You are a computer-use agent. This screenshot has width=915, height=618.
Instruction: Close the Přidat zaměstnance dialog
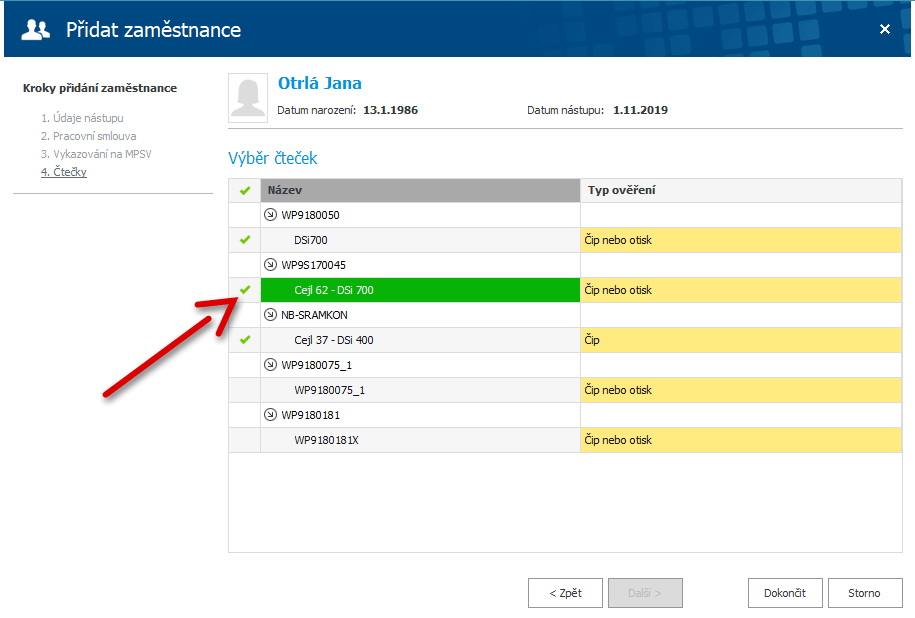click(x=885, y=29)
